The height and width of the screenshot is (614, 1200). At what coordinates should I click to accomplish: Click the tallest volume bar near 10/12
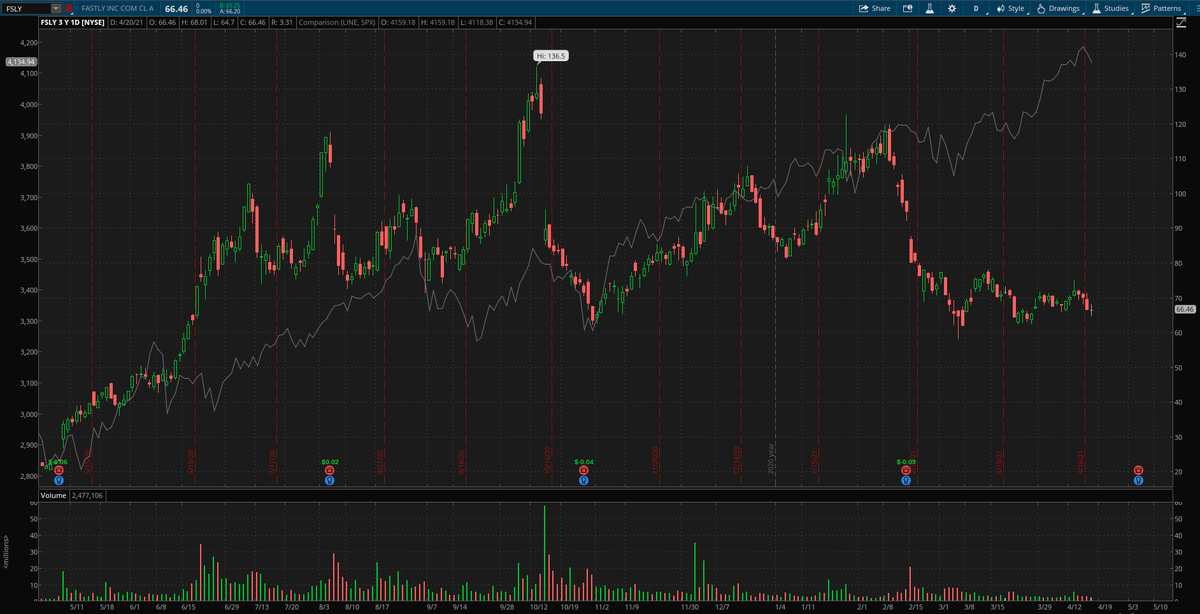tap(545, 553)
